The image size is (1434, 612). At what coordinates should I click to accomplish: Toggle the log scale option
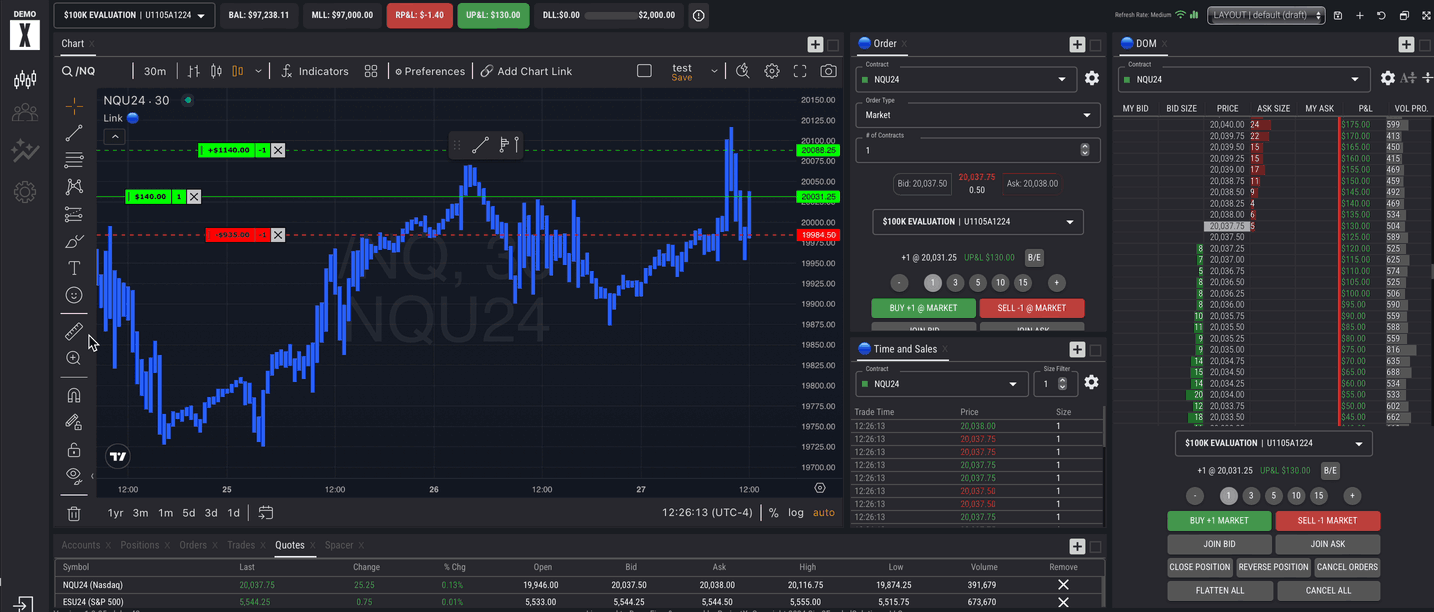795,513
